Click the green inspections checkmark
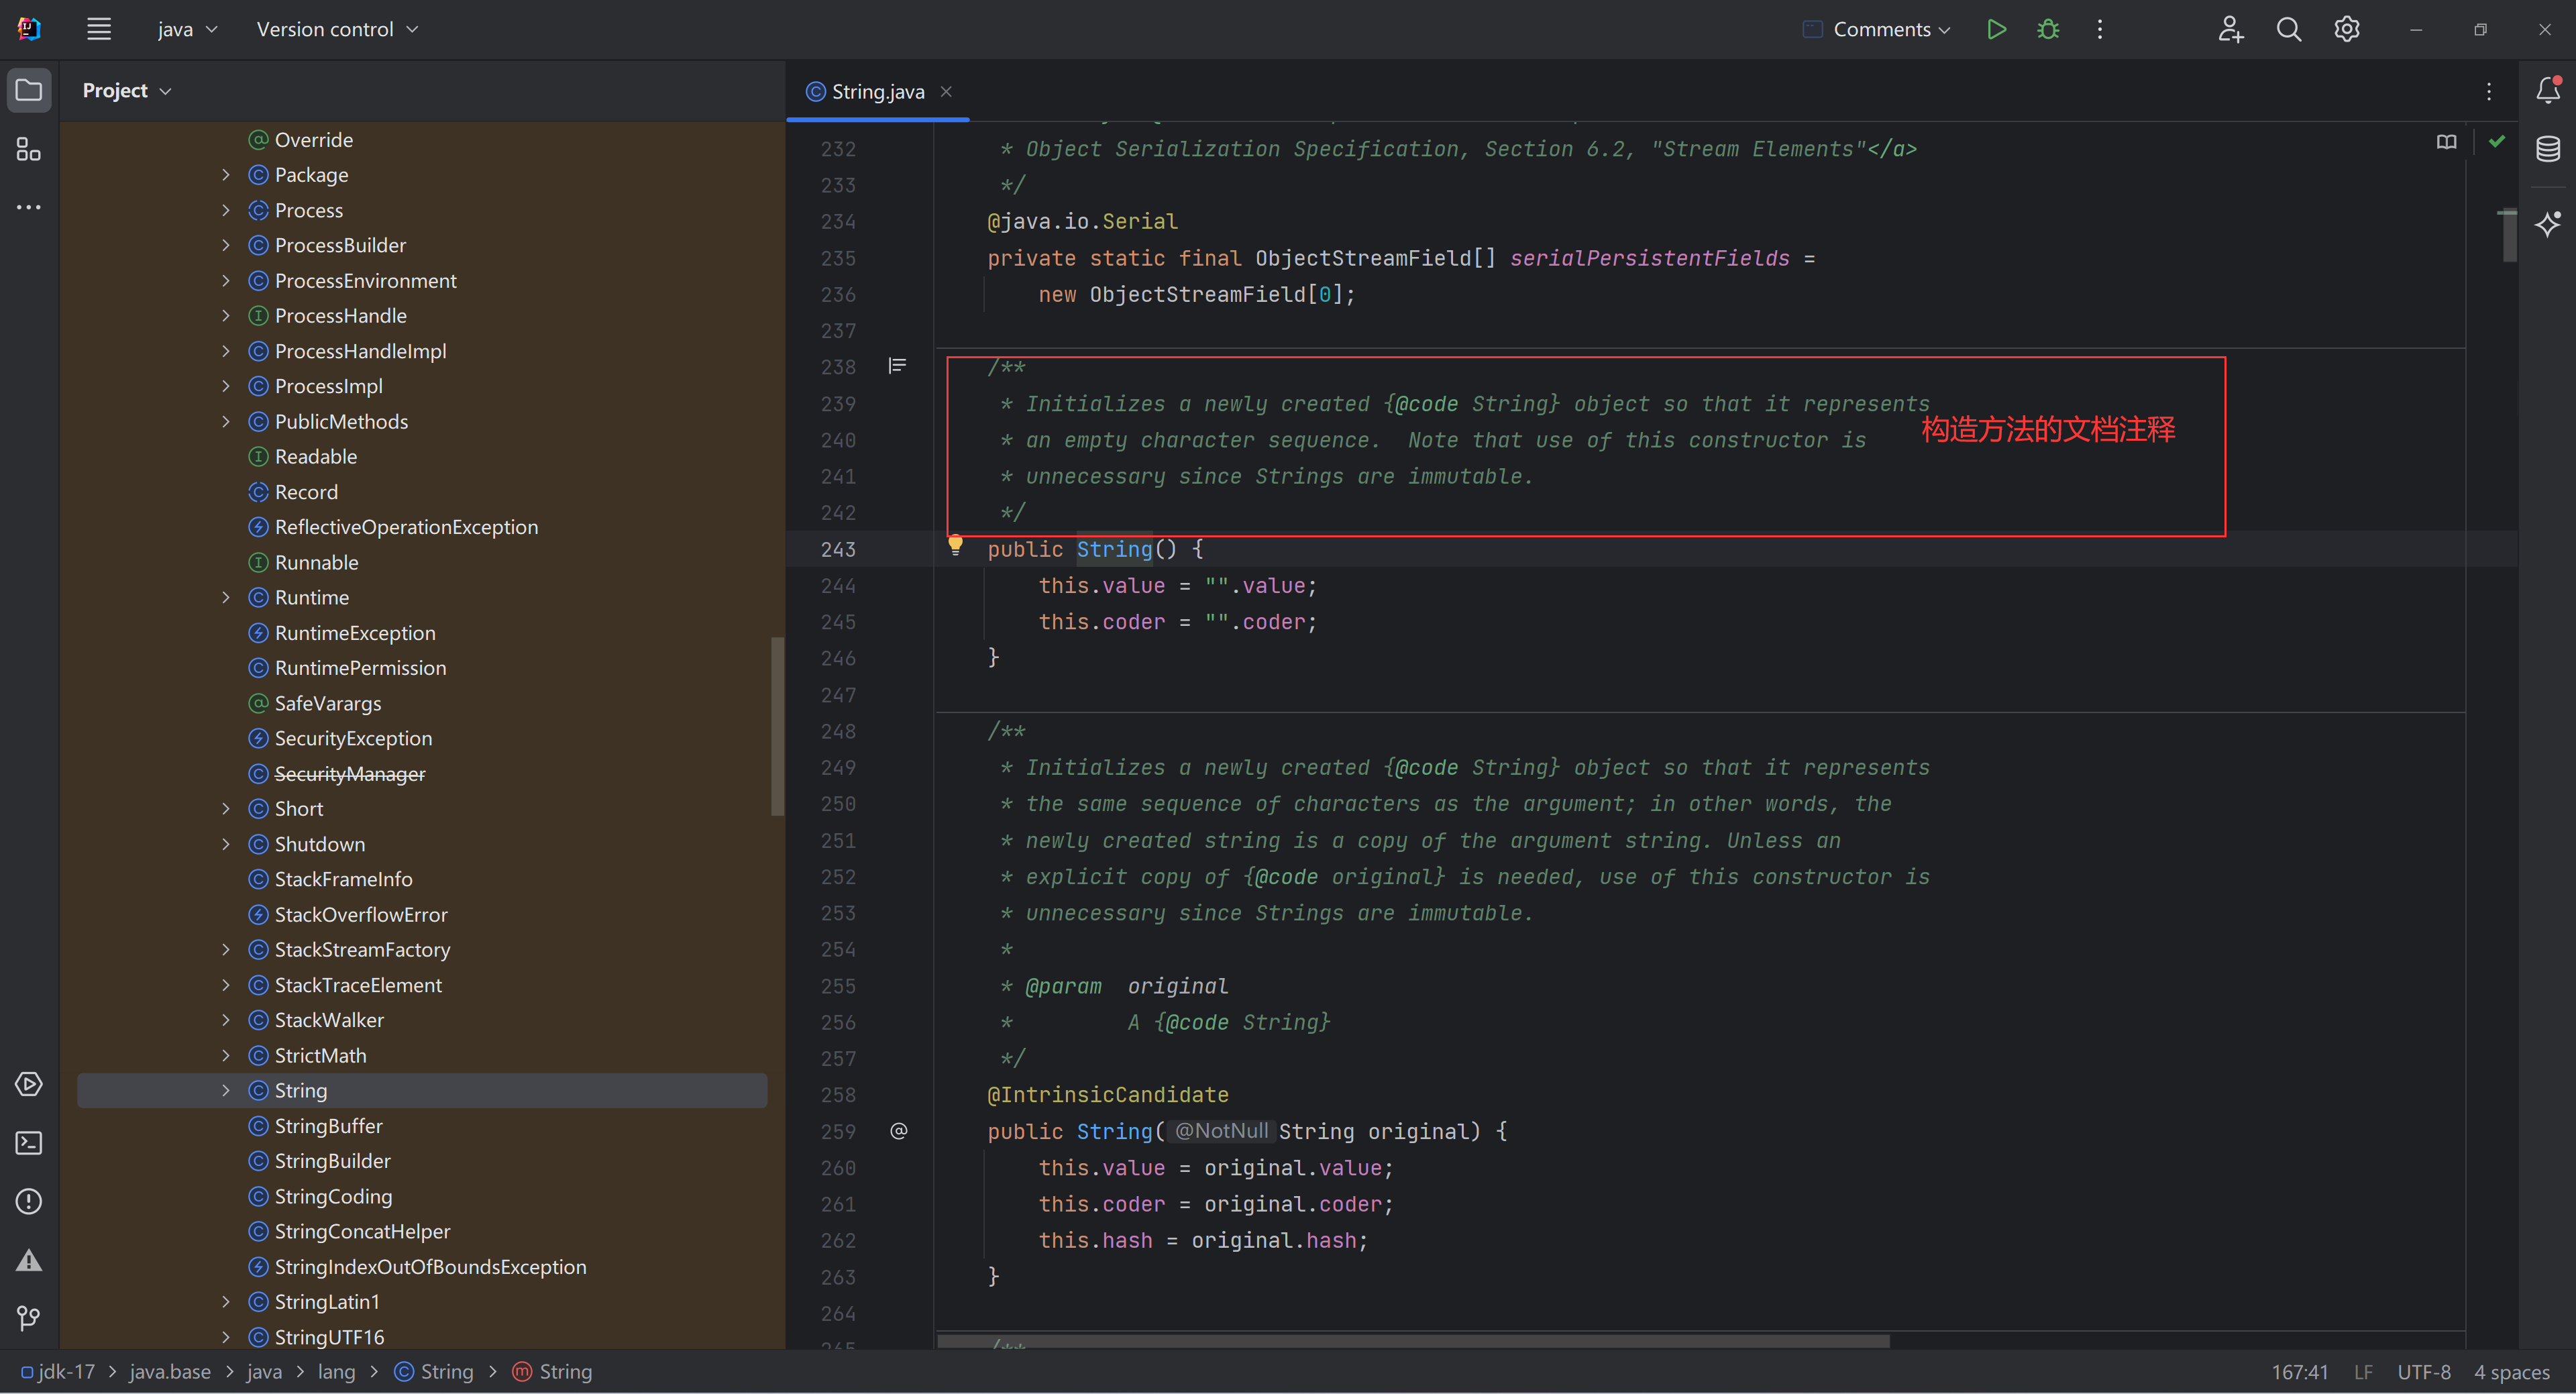 coord(2497,142)
